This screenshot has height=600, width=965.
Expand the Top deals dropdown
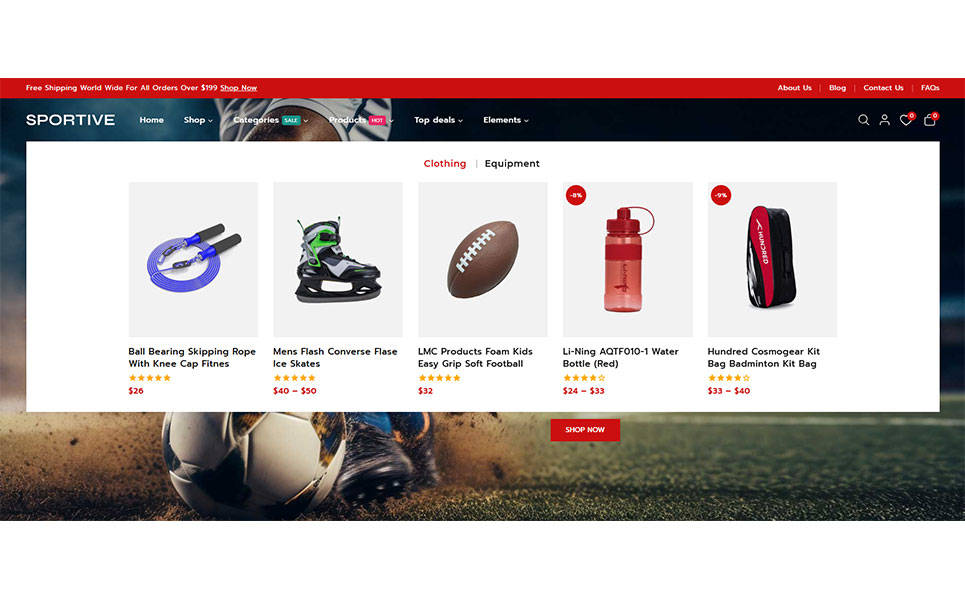tap(438, 120)
